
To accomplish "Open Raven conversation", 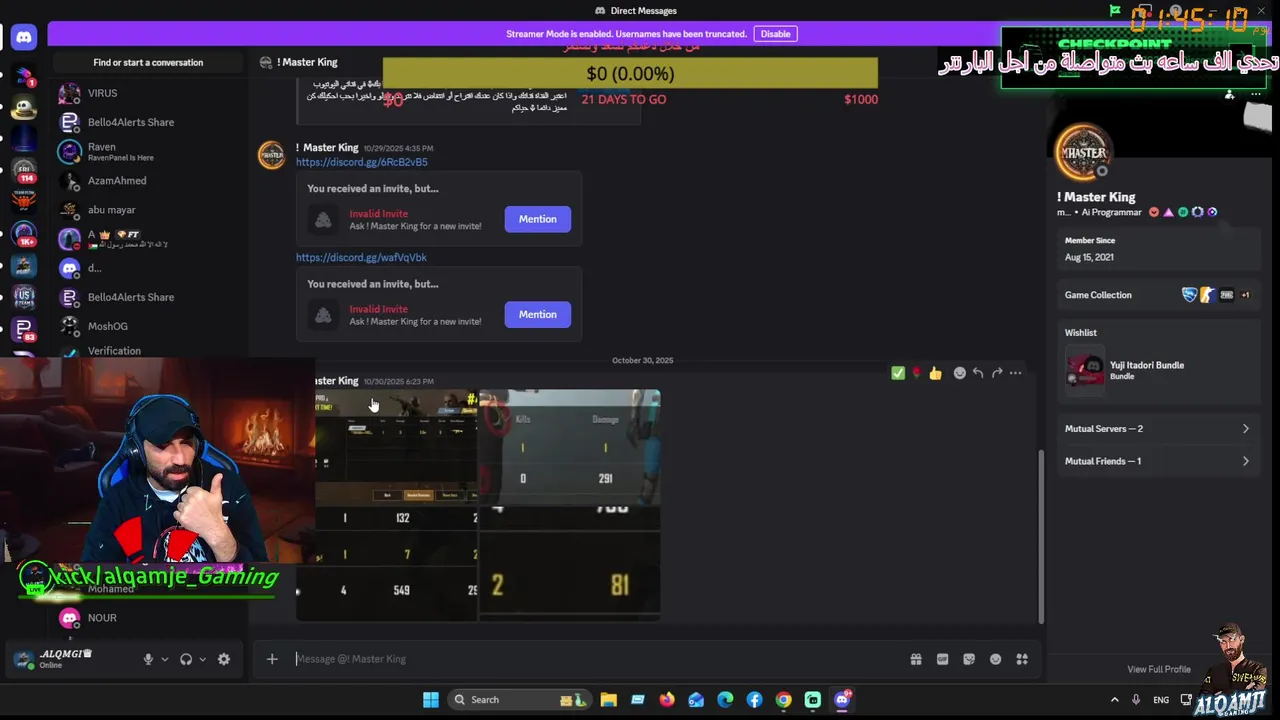I will tap(146, 152).
